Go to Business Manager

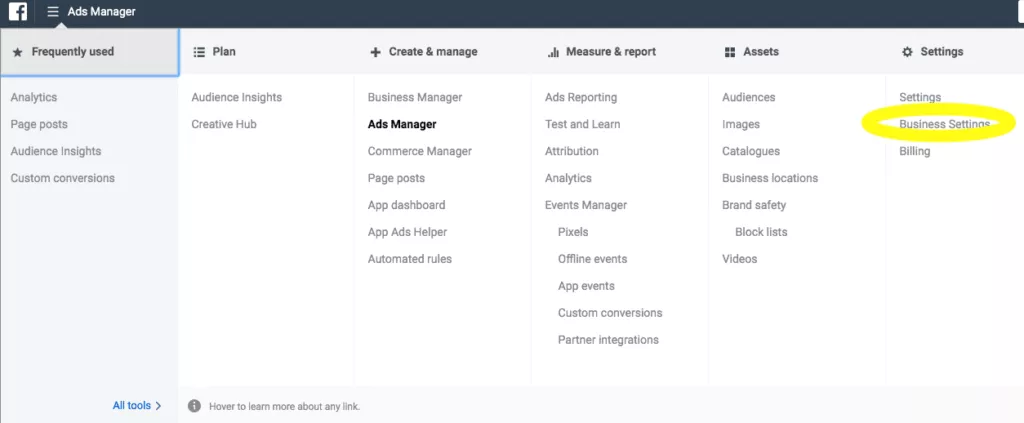point(415,97)
